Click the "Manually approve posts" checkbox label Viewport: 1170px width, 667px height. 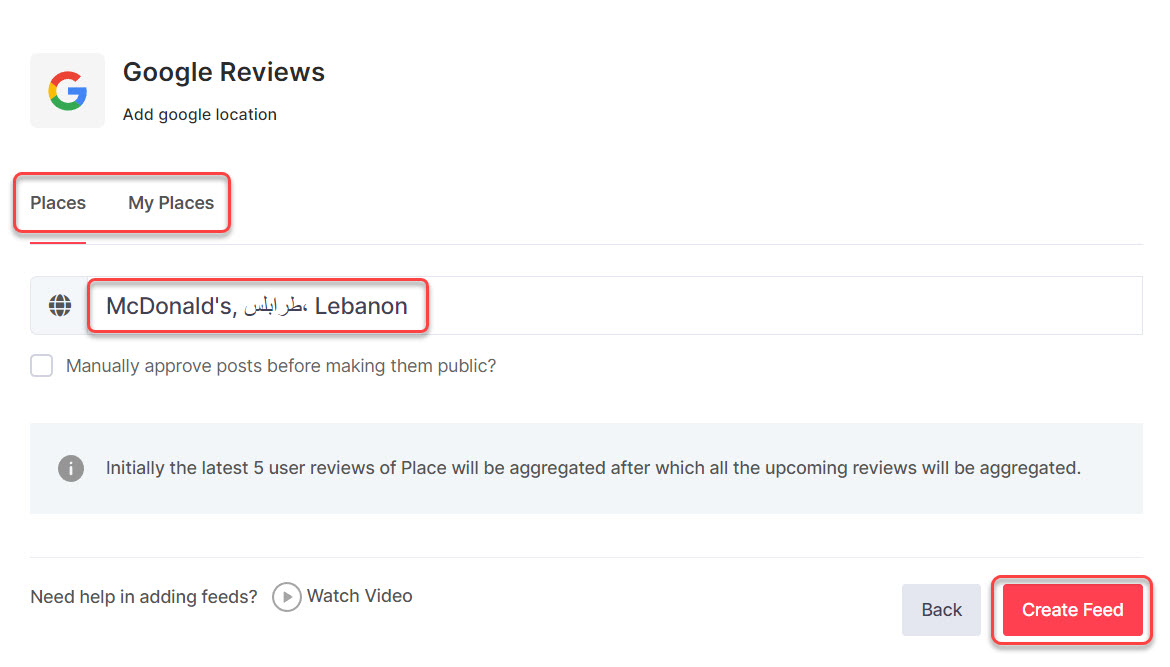click(x=281, y=366)
